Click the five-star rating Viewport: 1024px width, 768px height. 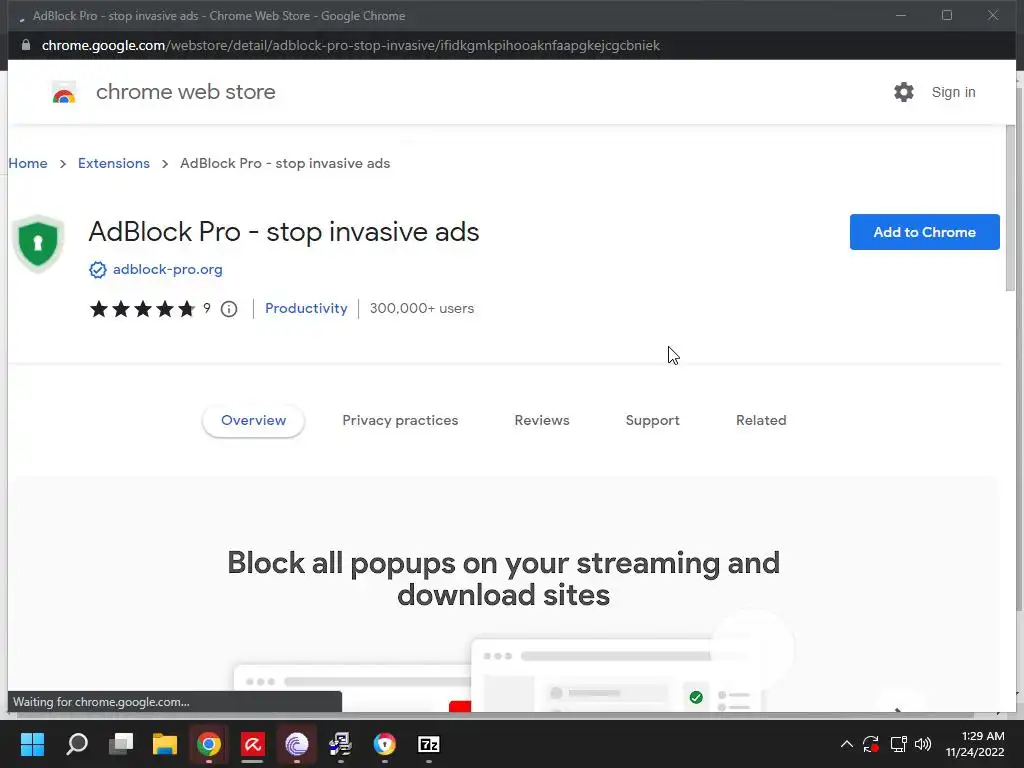[x=142, y=308]
